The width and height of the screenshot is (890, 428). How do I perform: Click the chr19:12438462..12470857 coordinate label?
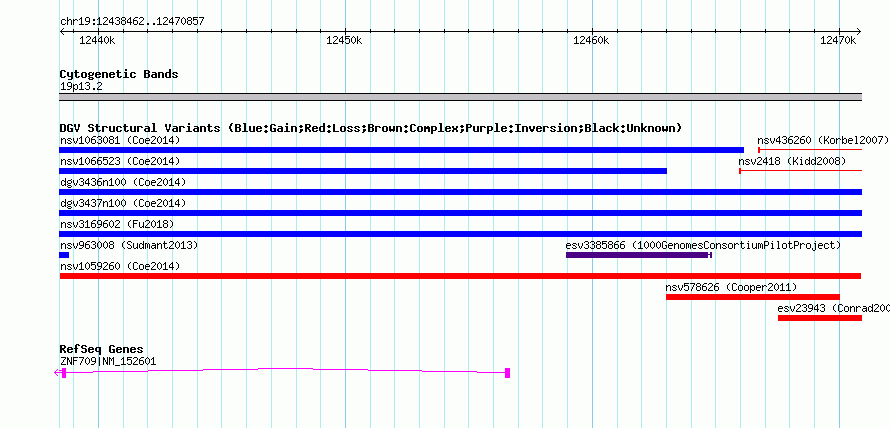[x=132, y=22]
